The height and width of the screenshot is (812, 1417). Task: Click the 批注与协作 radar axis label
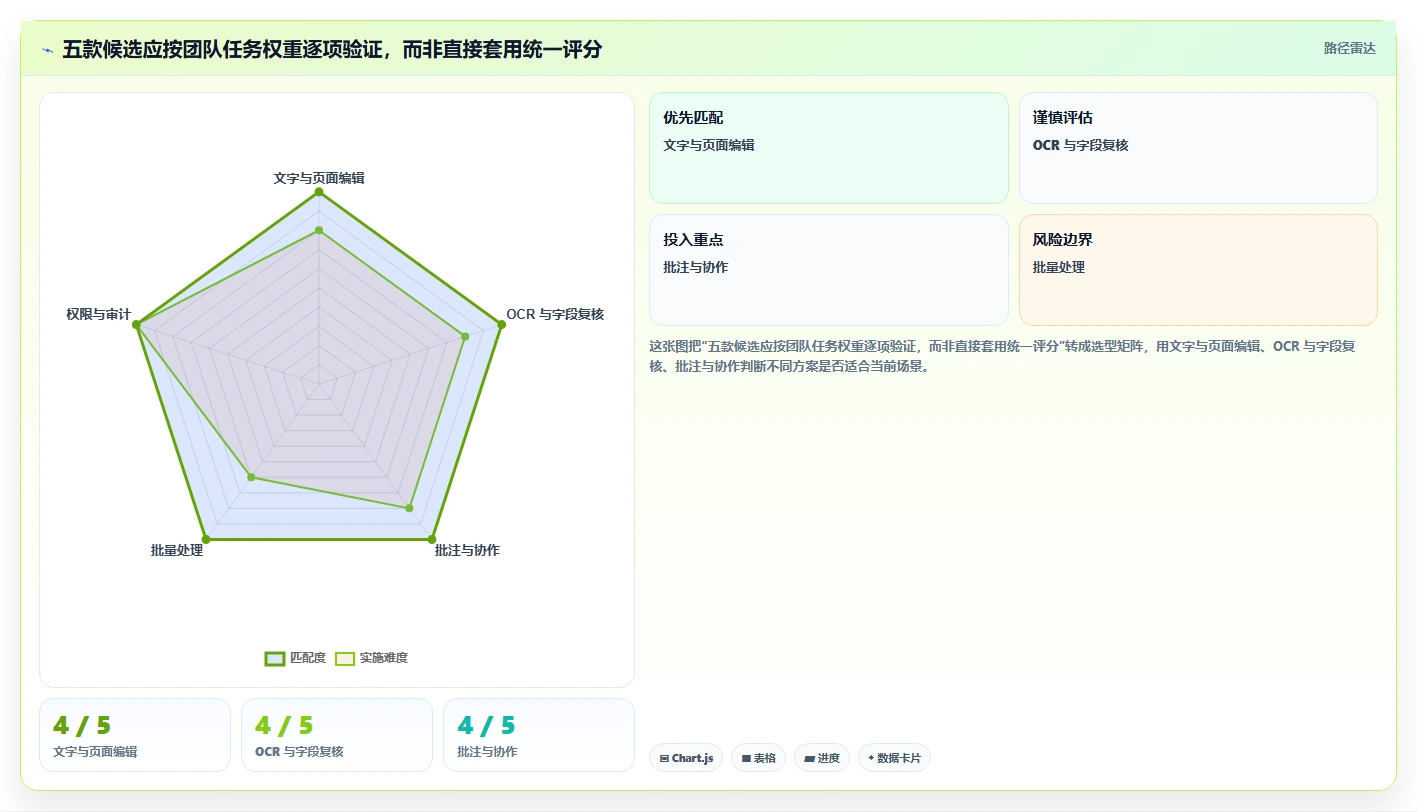[x=467, y=550]
